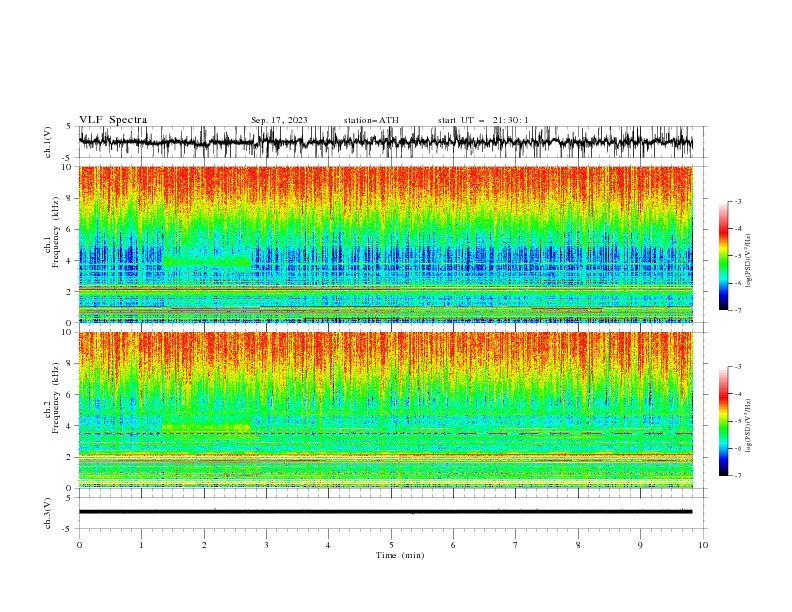Click tick label "-4" on the lower color bar
The width and height of the screenshot is (792, 612).
[x=738, y=394]
